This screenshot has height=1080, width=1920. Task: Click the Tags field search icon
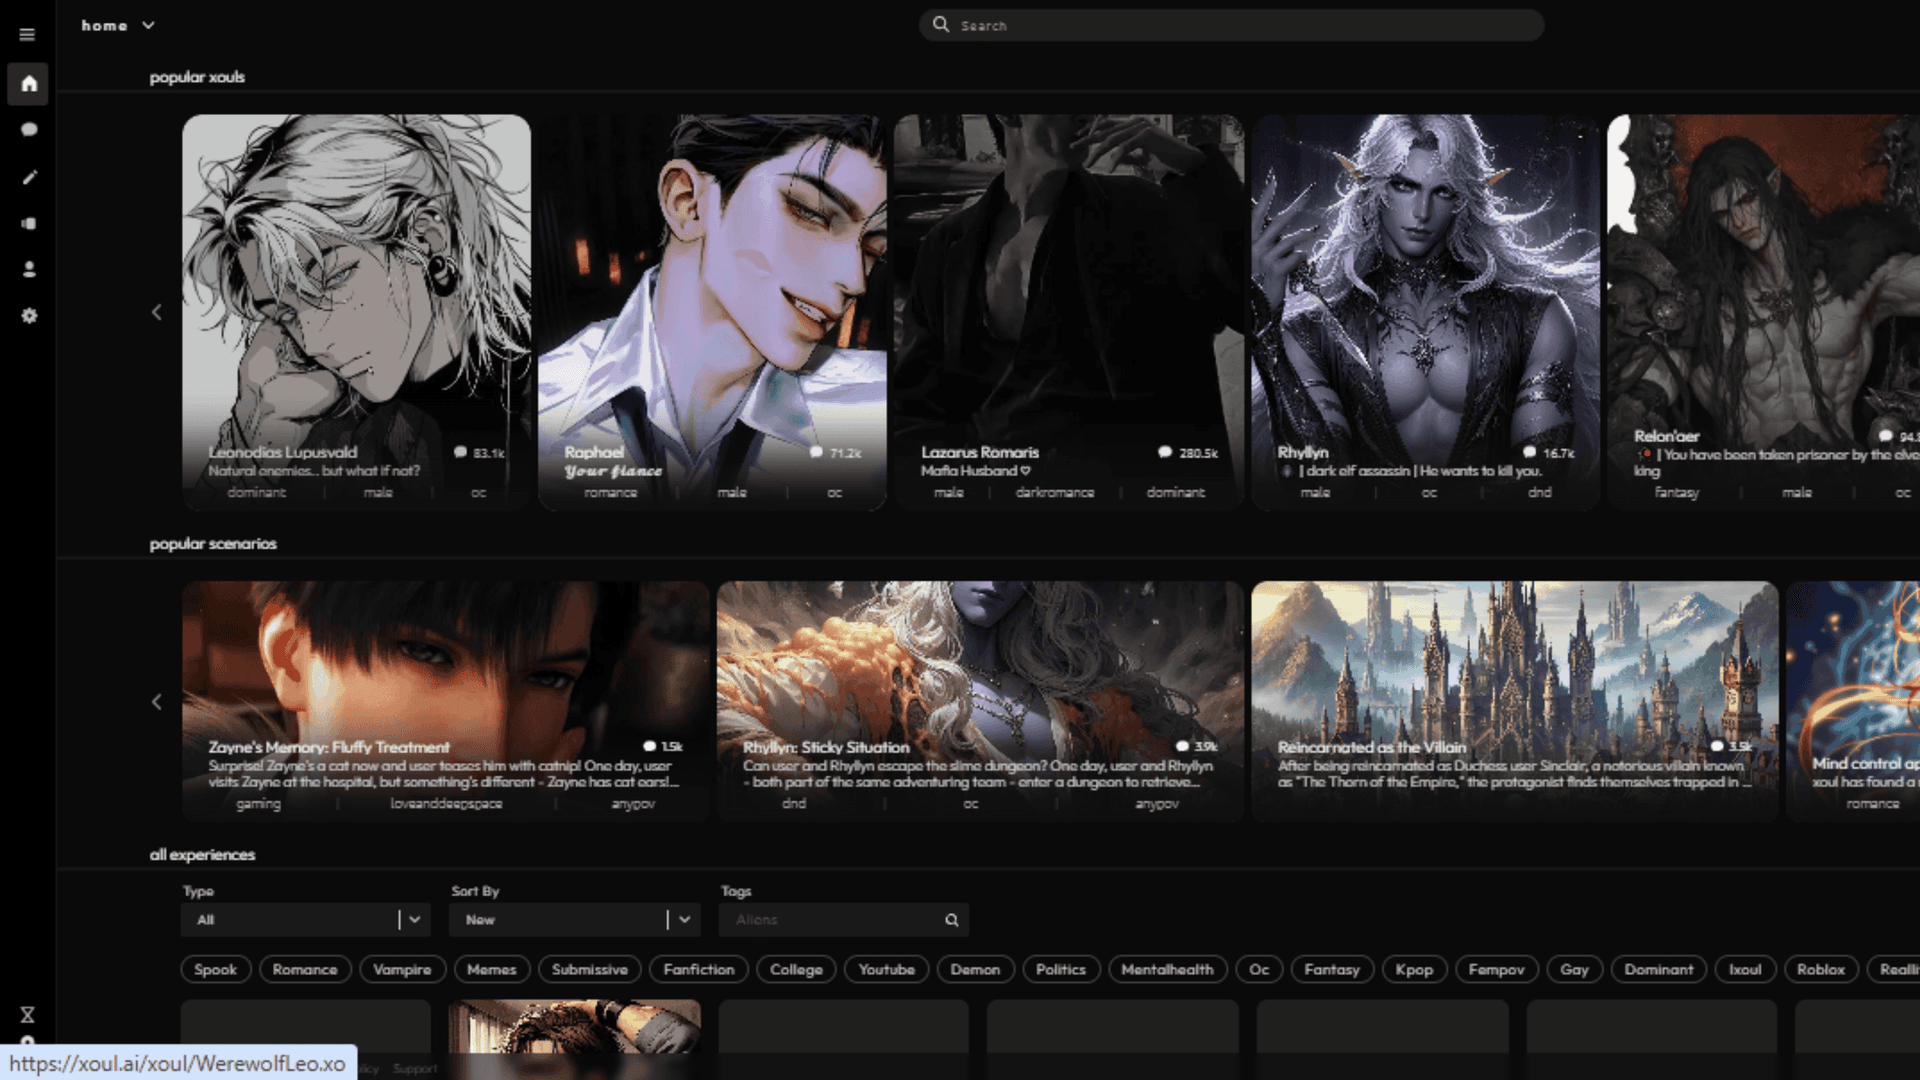click(x=952, y=920)
